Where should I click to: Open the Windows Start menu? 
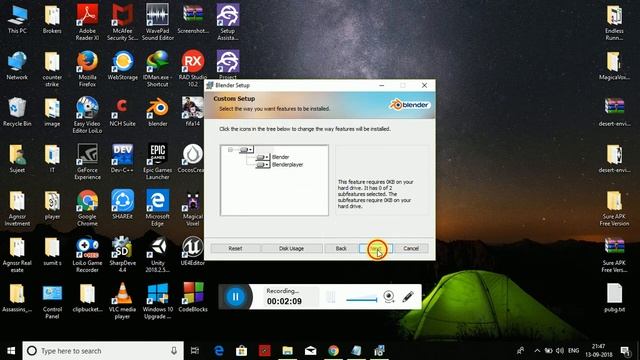tap(11, 351)
